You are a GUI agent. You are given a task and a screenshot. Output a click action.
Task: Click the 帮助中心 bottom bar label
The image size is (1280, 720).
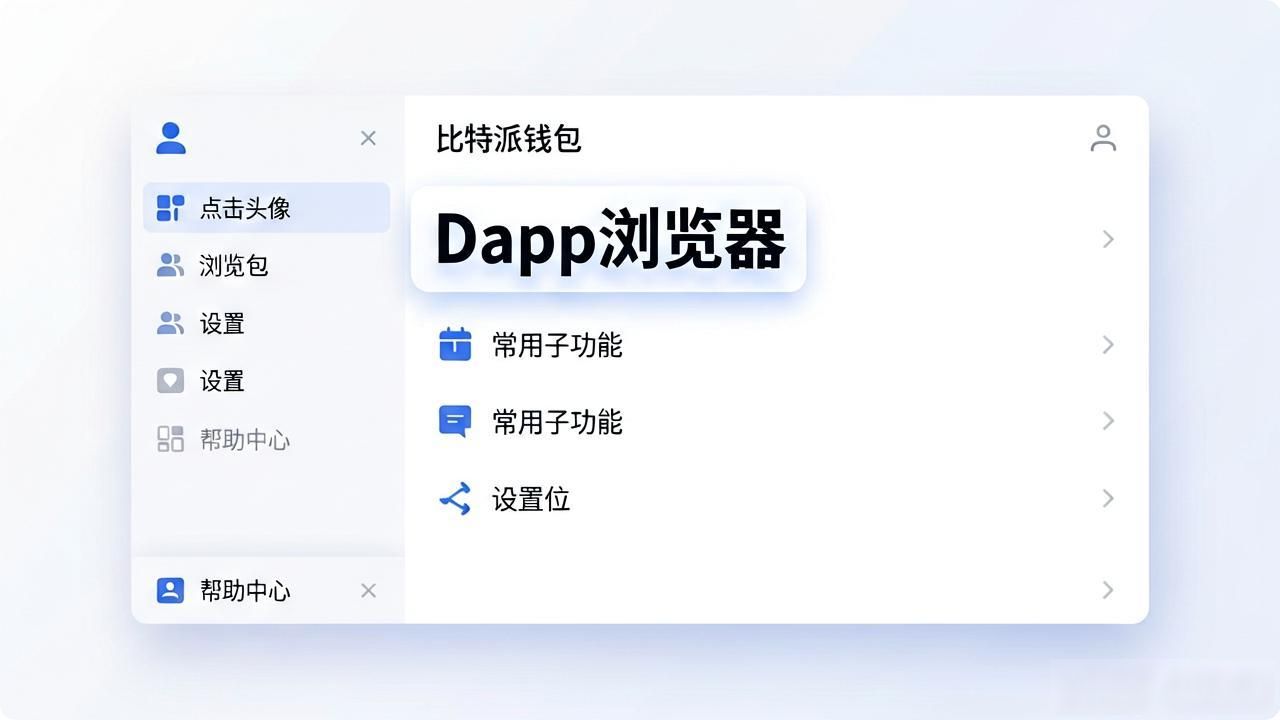[245, 591]
